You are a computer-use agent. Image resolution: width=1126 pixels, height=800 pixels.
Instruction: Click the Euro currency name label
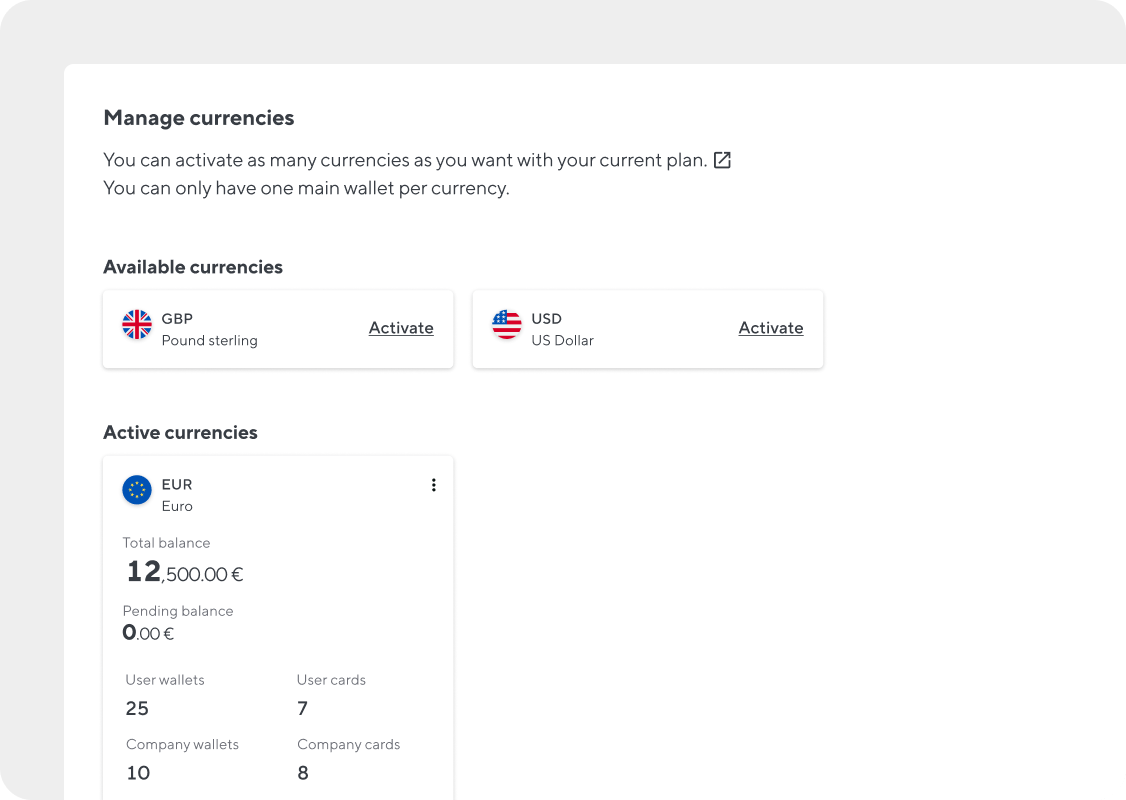(x=177, y=506)
